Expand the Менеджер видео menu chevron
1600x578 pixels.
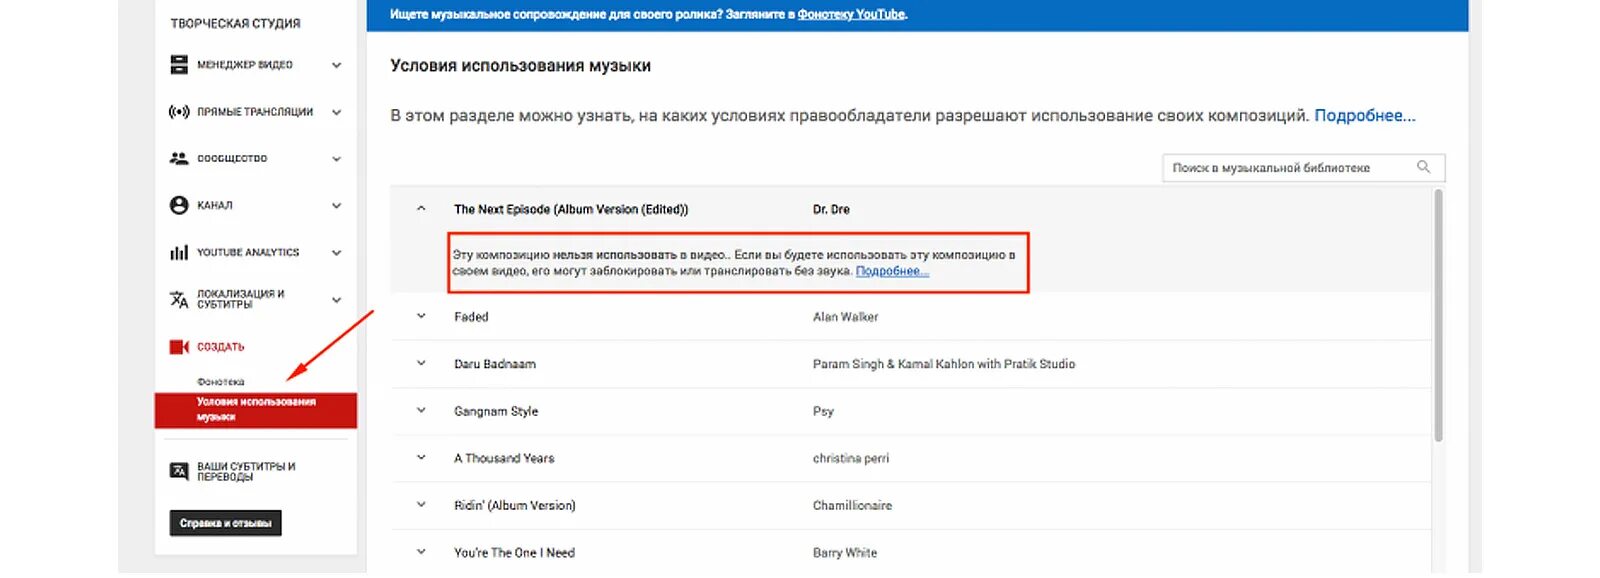336,65
